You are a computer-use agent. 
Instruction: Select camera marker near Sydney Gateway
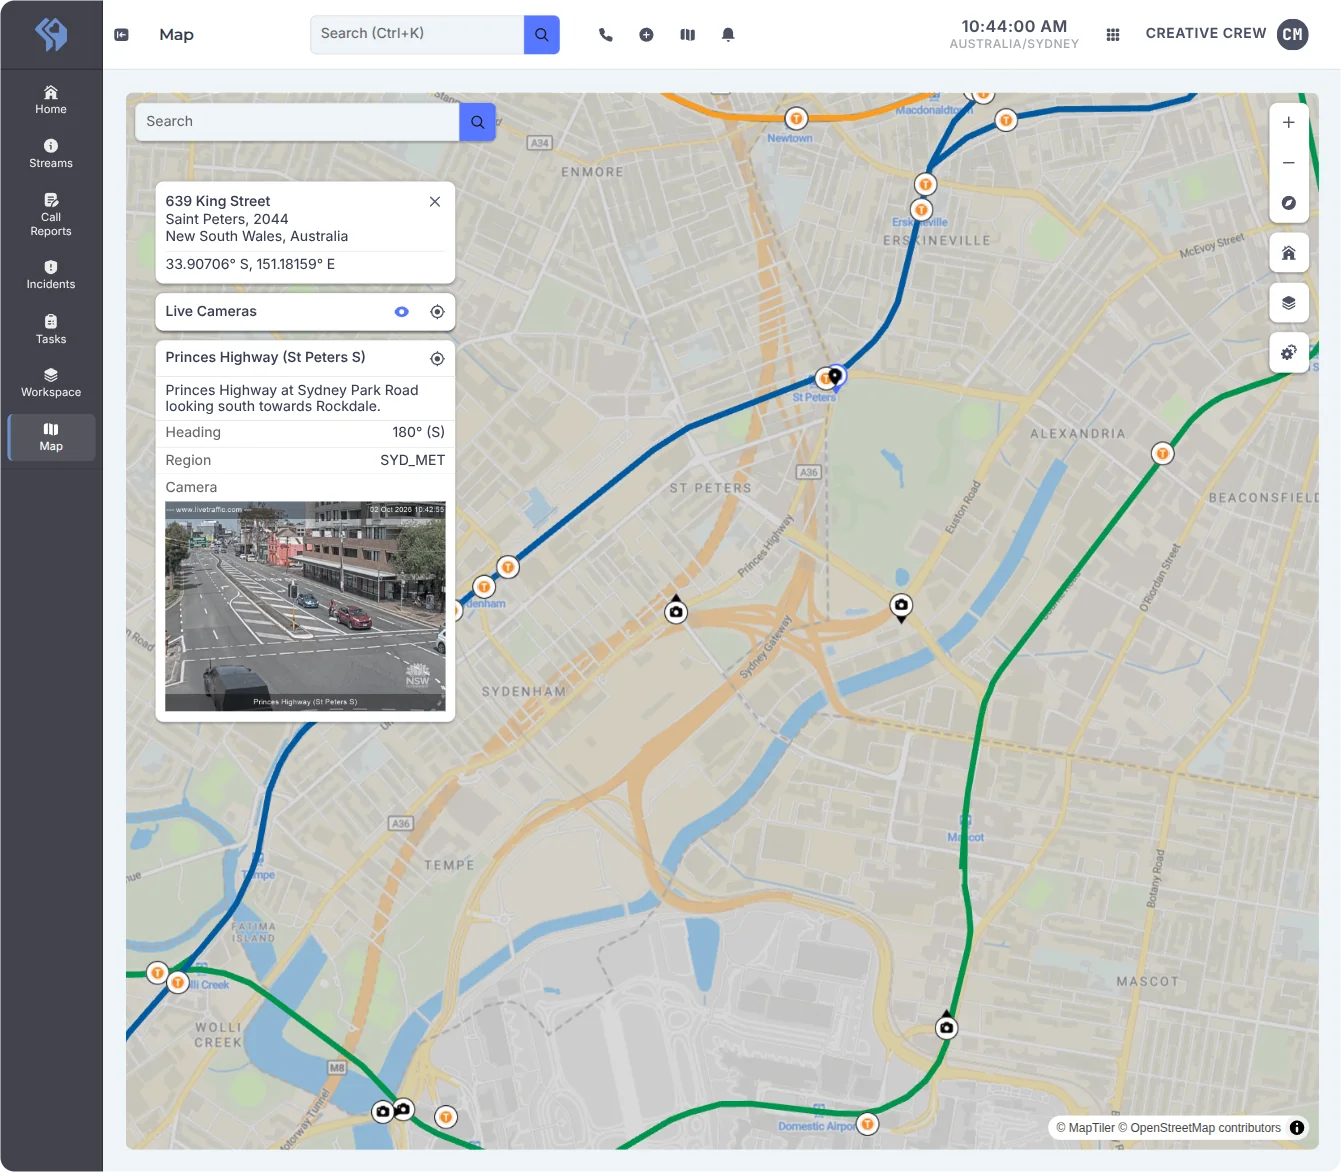(x=676, y=610)
